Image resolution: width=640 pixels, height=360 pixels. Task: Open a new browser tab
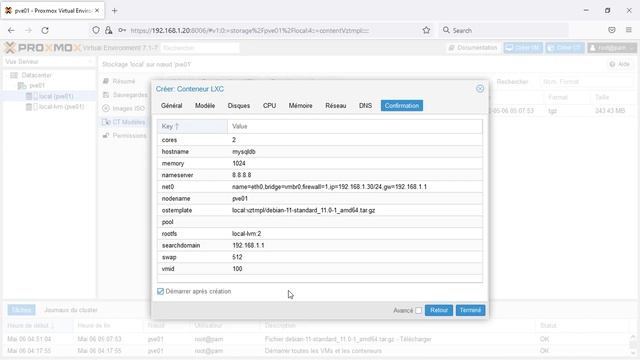(115, 11)
